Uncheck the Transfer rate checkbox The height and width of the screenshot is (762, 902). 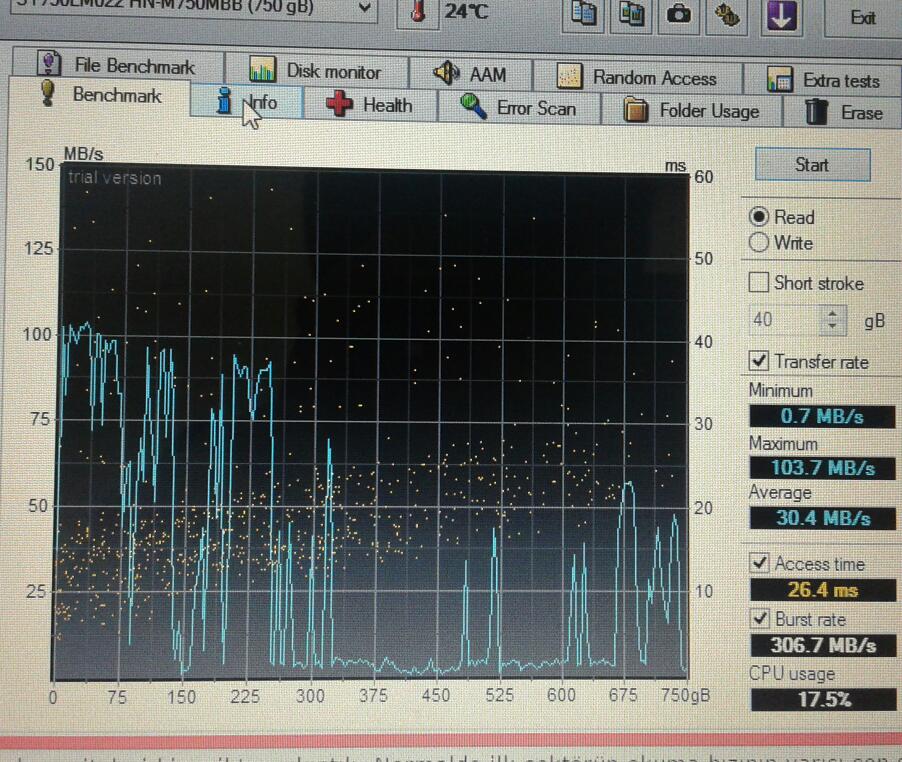pyautogui.click(x=760, y=361)
